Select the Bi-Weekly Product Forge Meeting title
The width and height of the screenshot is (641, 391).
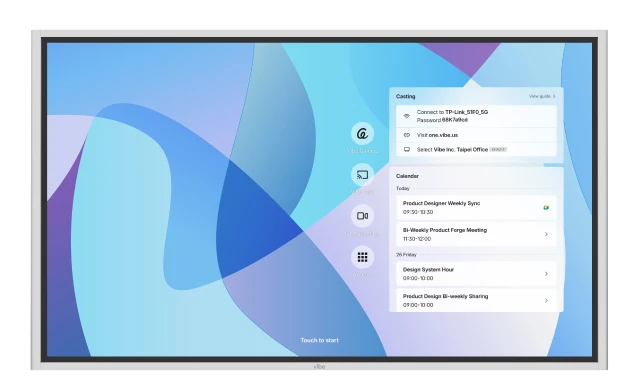[445, 230]
